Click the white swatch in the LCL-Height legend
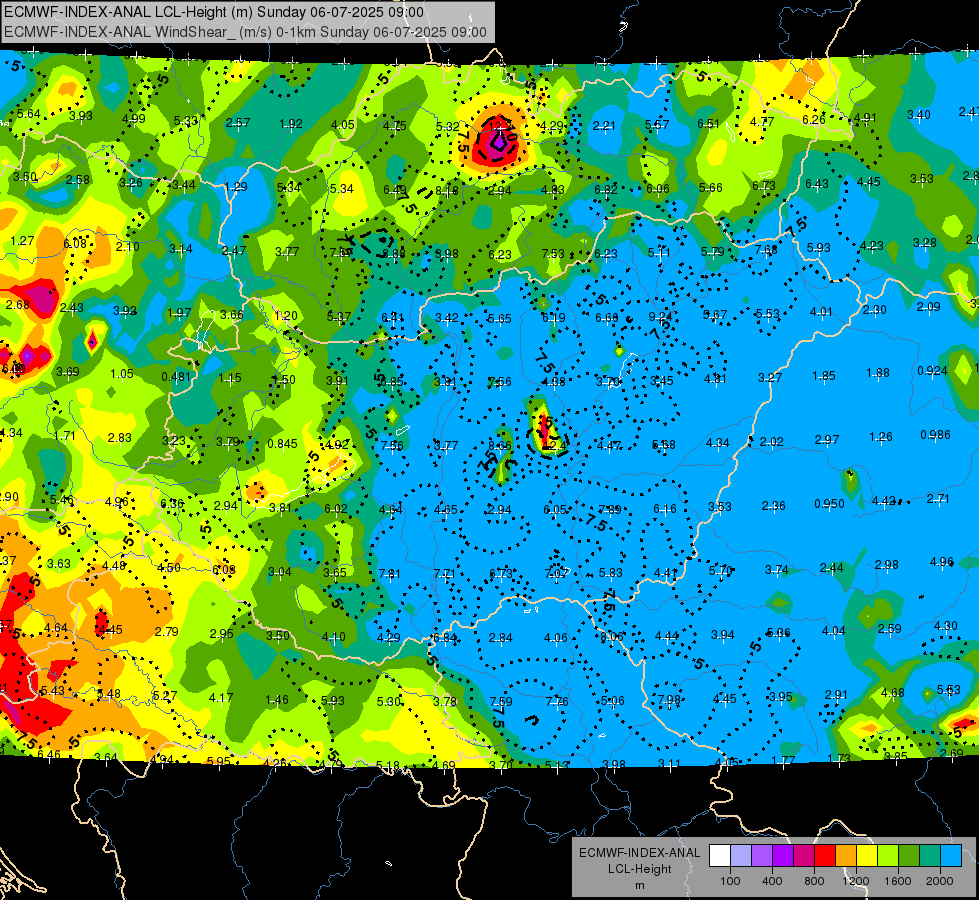This screenshot has width=979, height=900. pos(720,856)
